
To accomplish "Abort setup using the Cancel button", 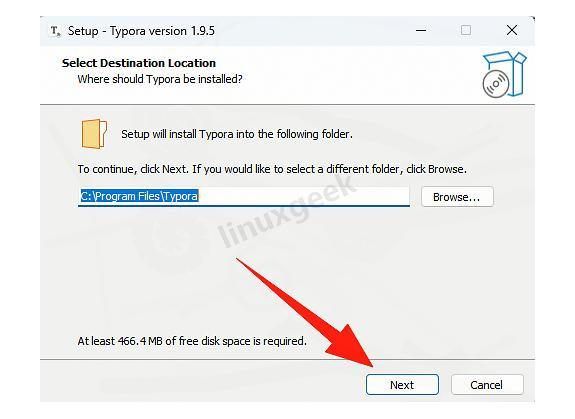I will 487,385.
